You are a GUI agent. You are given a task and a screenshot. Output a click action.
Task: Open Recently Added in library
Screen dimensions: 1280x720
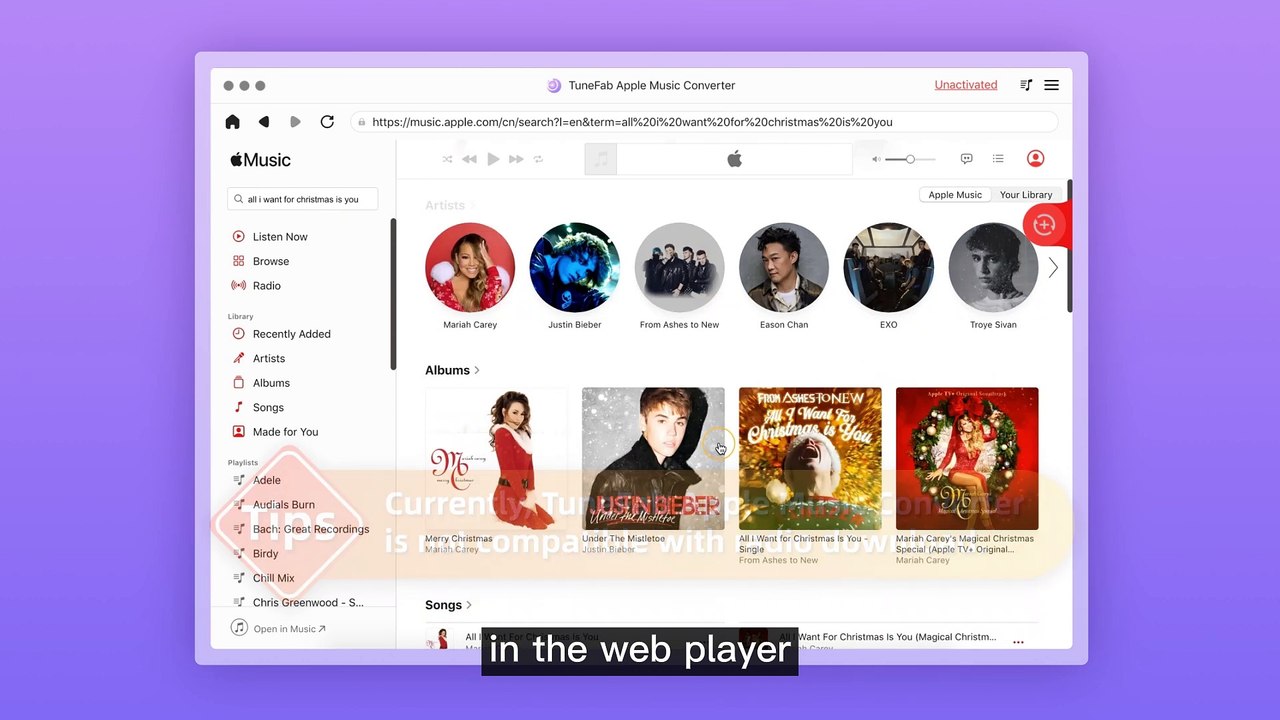click(x=291, y=334)
